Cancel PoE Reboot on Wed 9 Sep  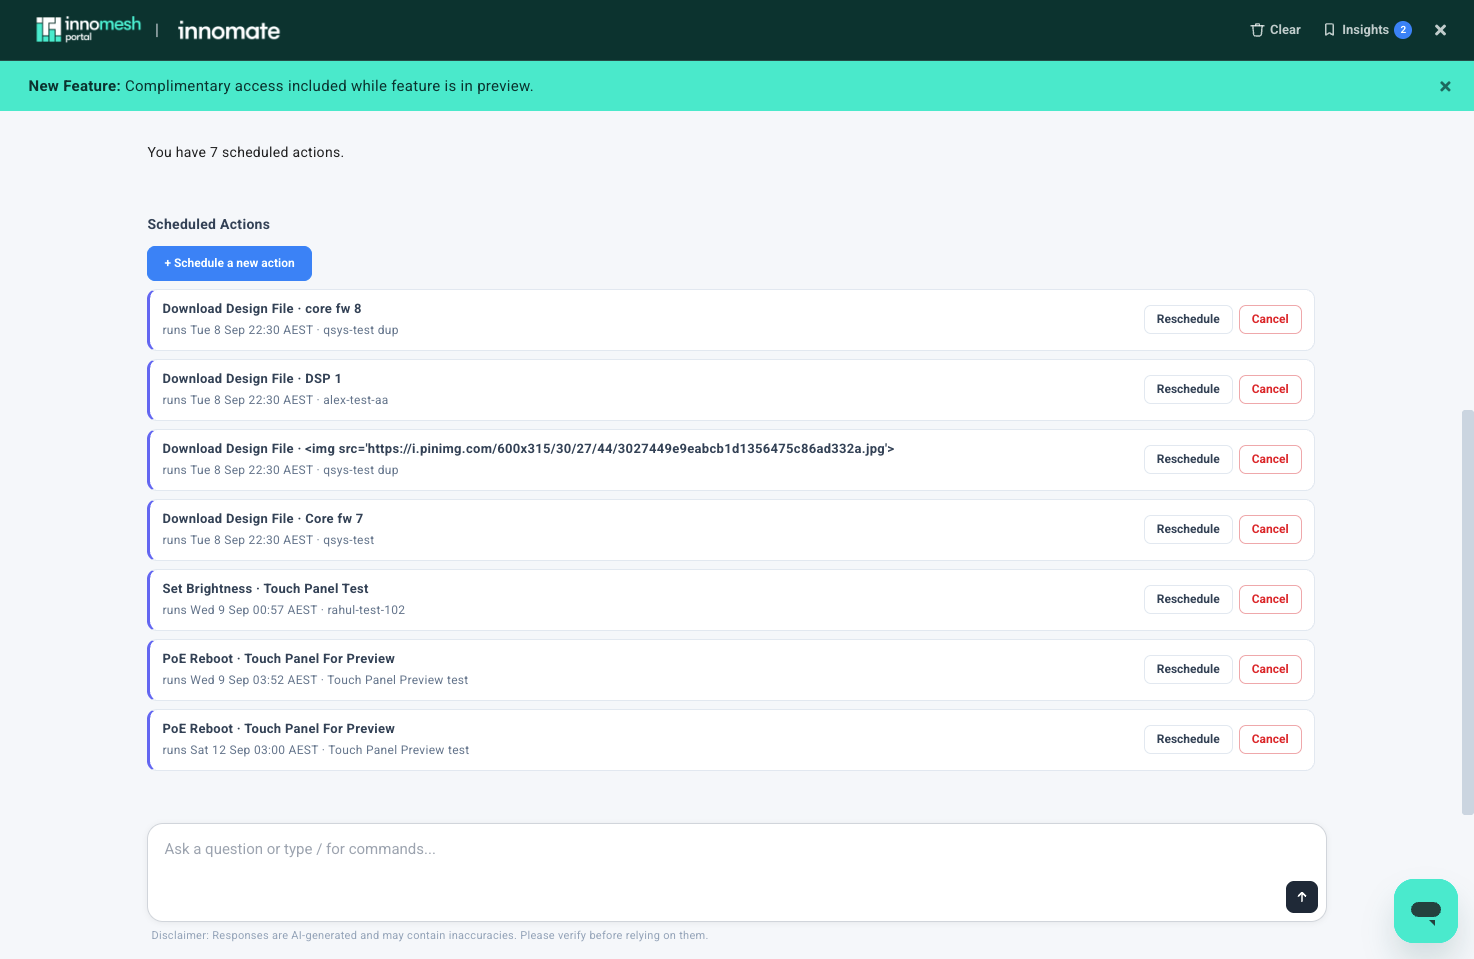pos(1270,669)
